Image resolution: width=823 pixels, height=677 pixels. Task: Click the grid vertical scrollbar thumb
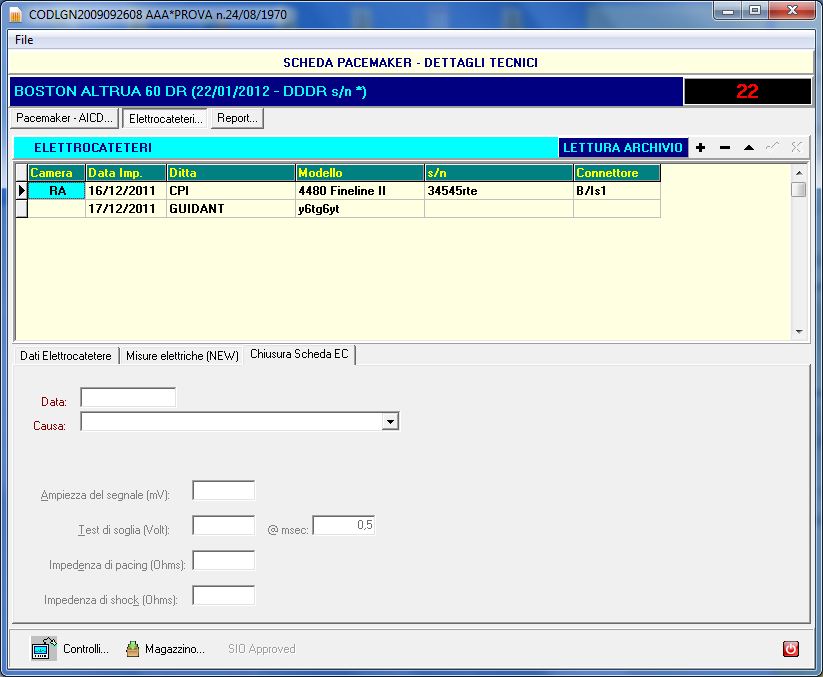click(799, 189)
